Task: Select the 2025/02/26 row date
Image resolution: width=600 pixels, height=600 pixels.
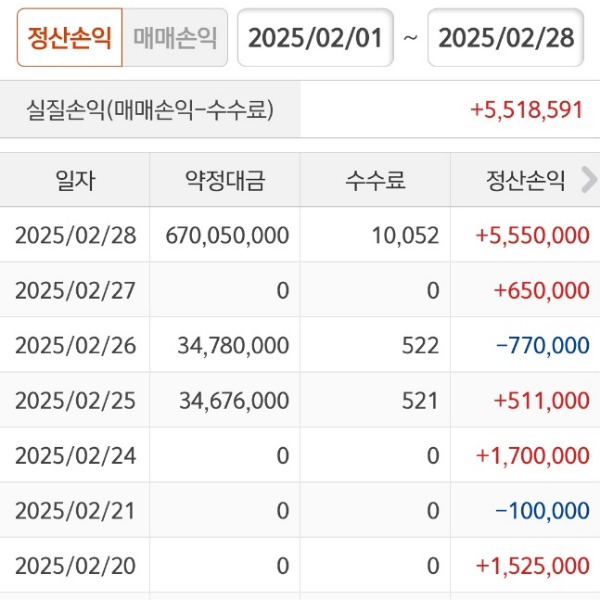Action: pos(75,346)
